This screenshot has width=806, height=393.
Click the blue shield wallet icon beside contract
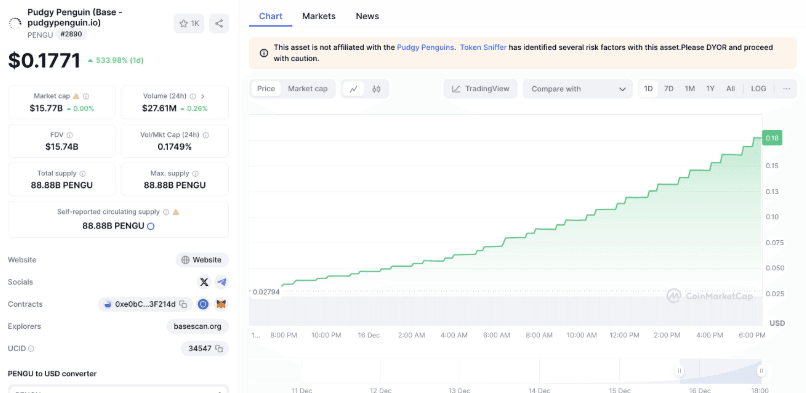[204, 304]
